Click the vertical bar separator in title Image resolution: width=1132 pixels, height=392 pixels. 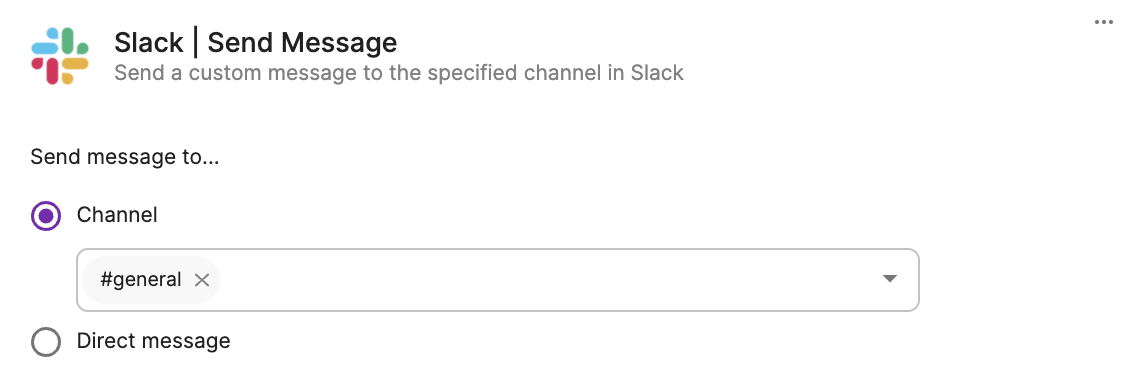coord(196,43)
